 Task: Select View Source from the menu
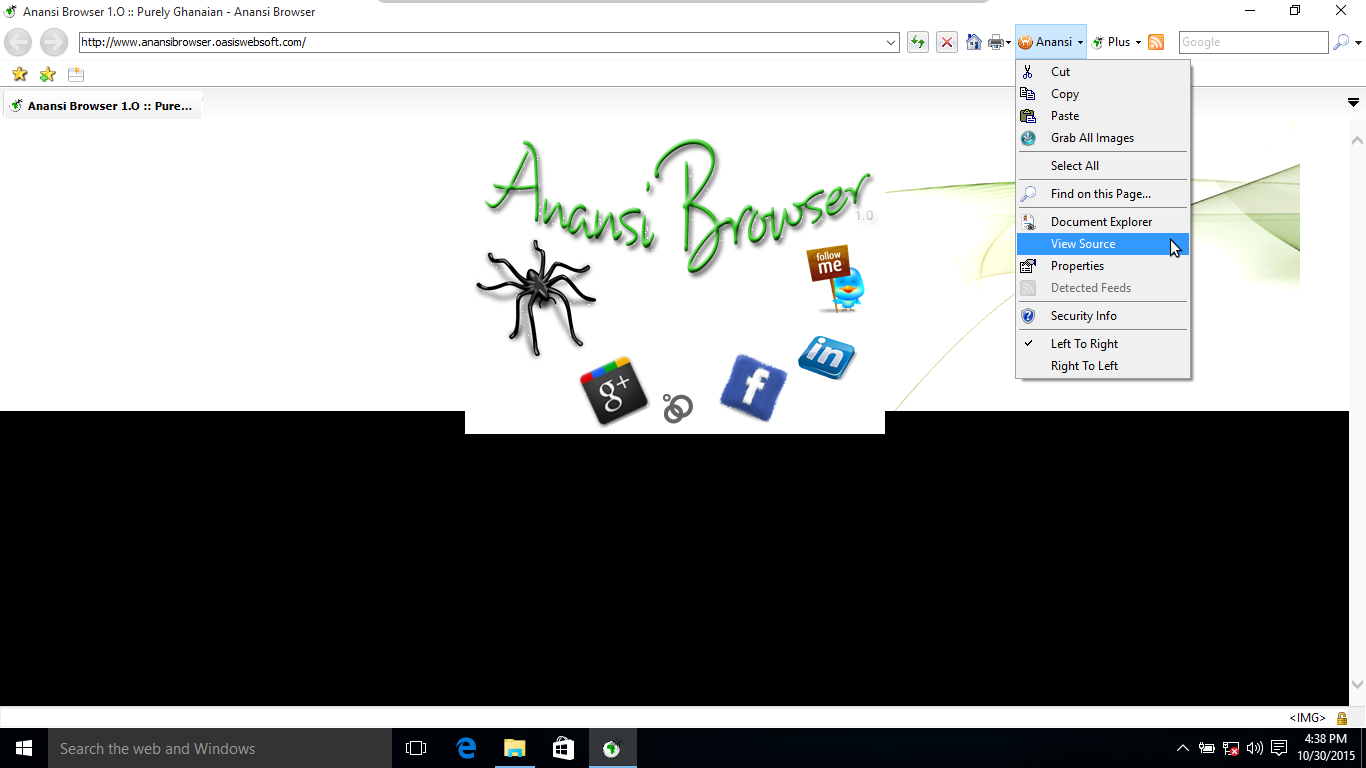coord(1082,244)
